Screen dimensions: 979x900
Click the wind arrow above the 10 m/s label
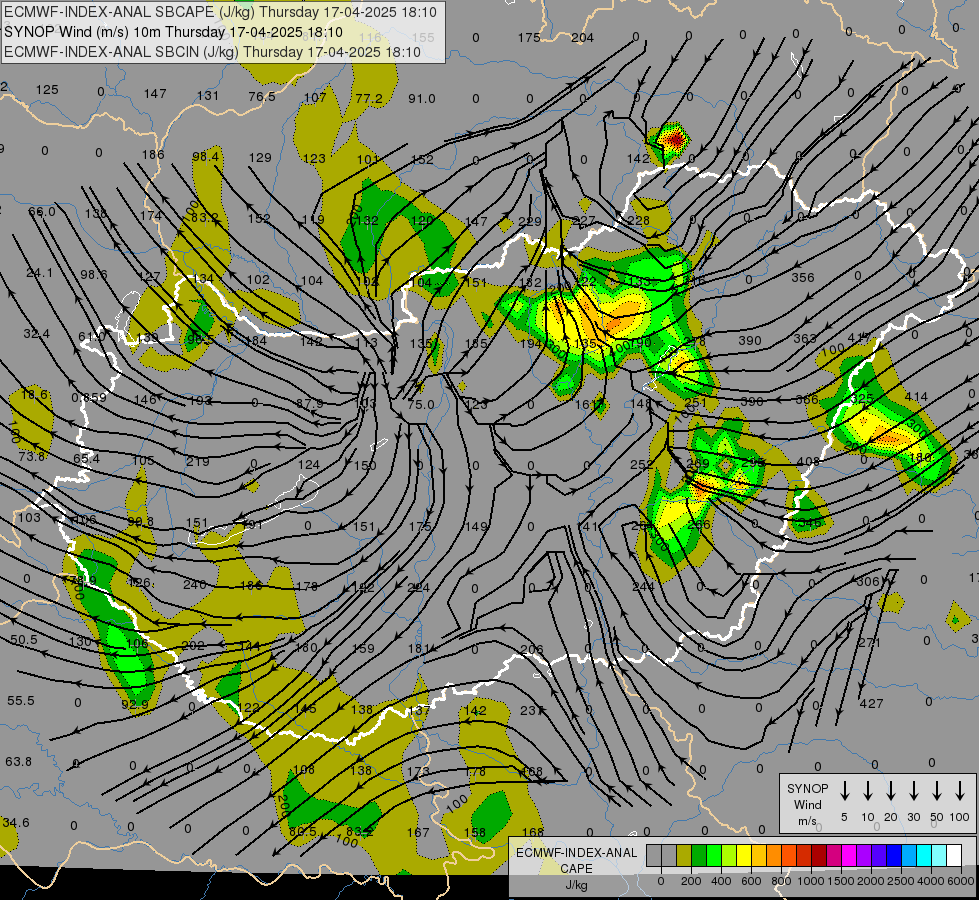(x=868, y=791)
